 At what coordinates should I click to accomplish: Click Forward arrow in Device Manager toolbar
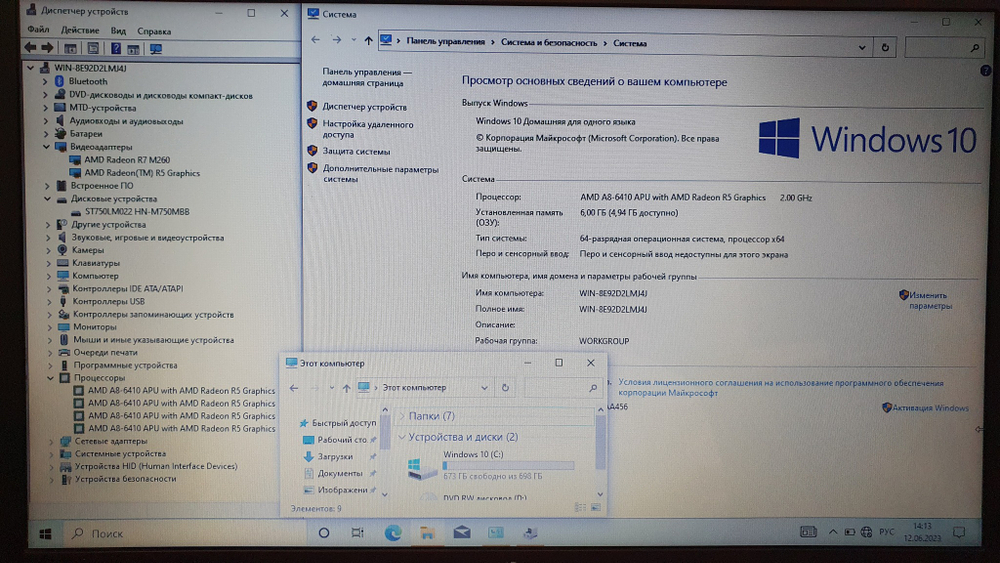click(x=47, y=48)
